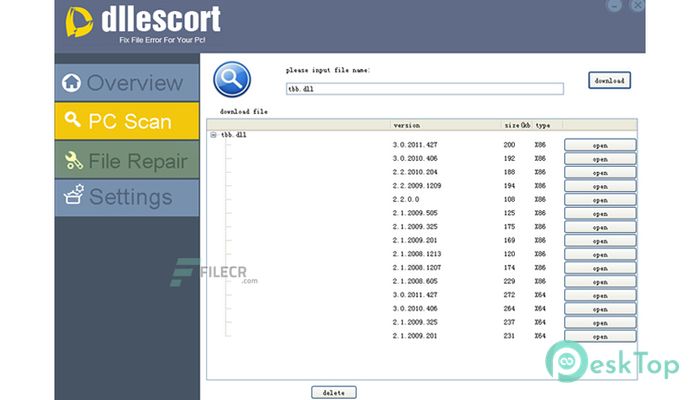The height and width of the screenshot is (400, 700).
Task: Click the delete button
Action: [333, 392]
